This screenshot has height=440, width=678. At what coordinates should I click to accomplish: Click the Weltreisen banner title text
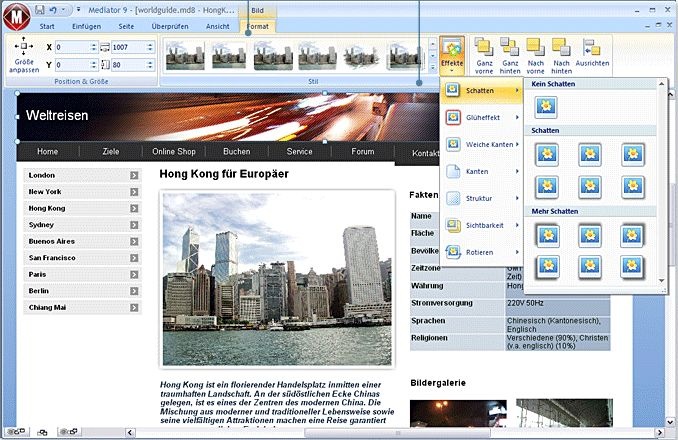57,115
